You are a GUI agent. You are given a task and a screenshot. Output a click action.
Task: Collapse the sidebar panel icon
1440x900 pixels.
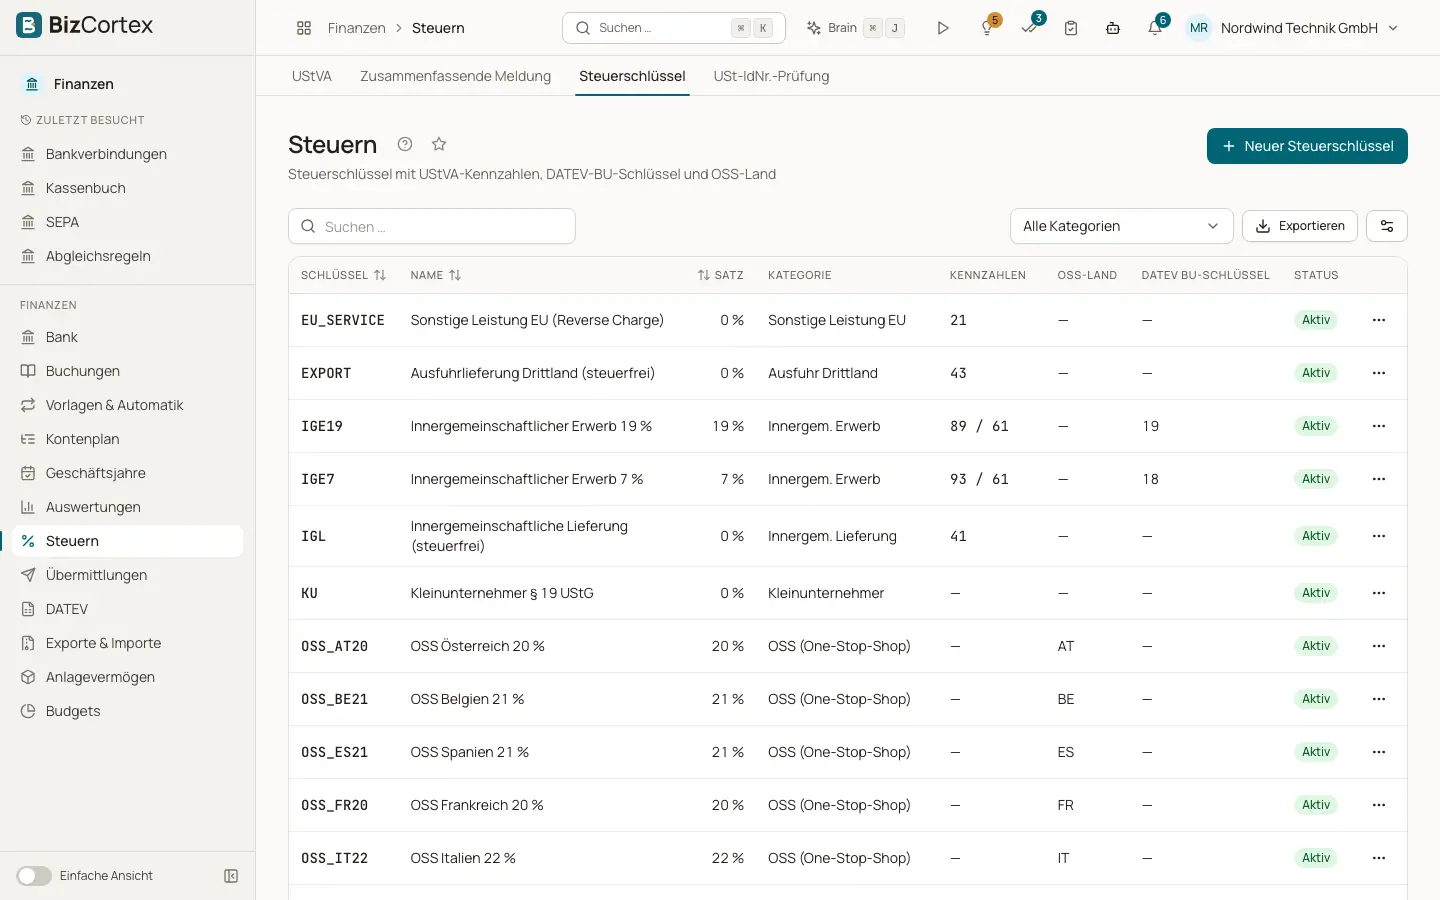tap(231, 876)
